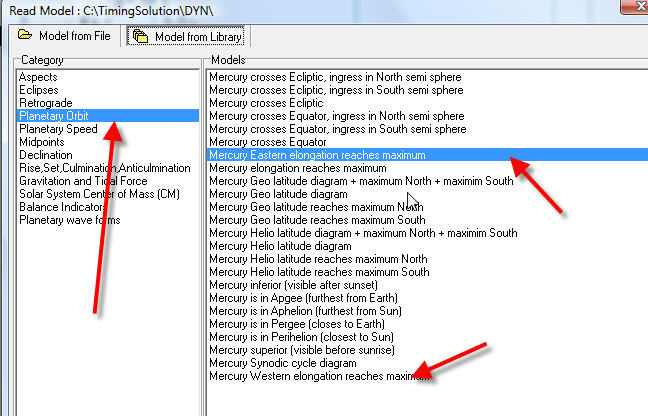Select Solar System Center of Mass category
The height and width of the screenshot is (416, 648).
[99, 194]
